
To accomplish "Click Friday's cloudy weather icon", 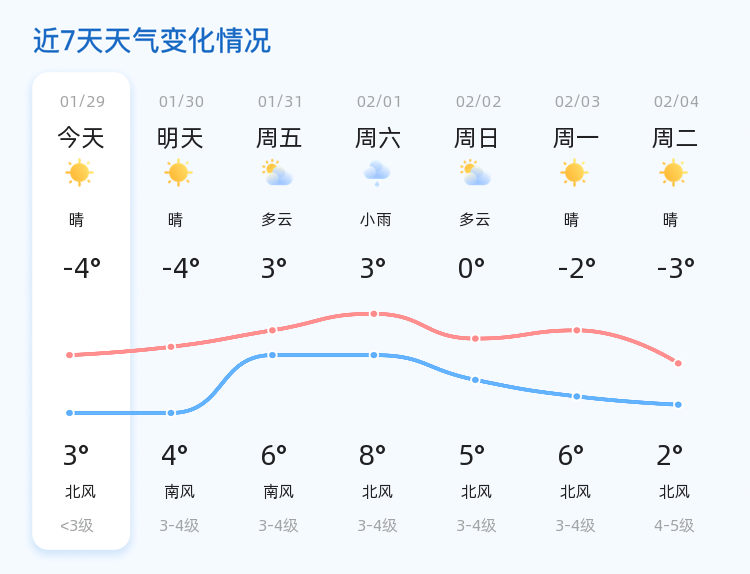I will [277, 173].
